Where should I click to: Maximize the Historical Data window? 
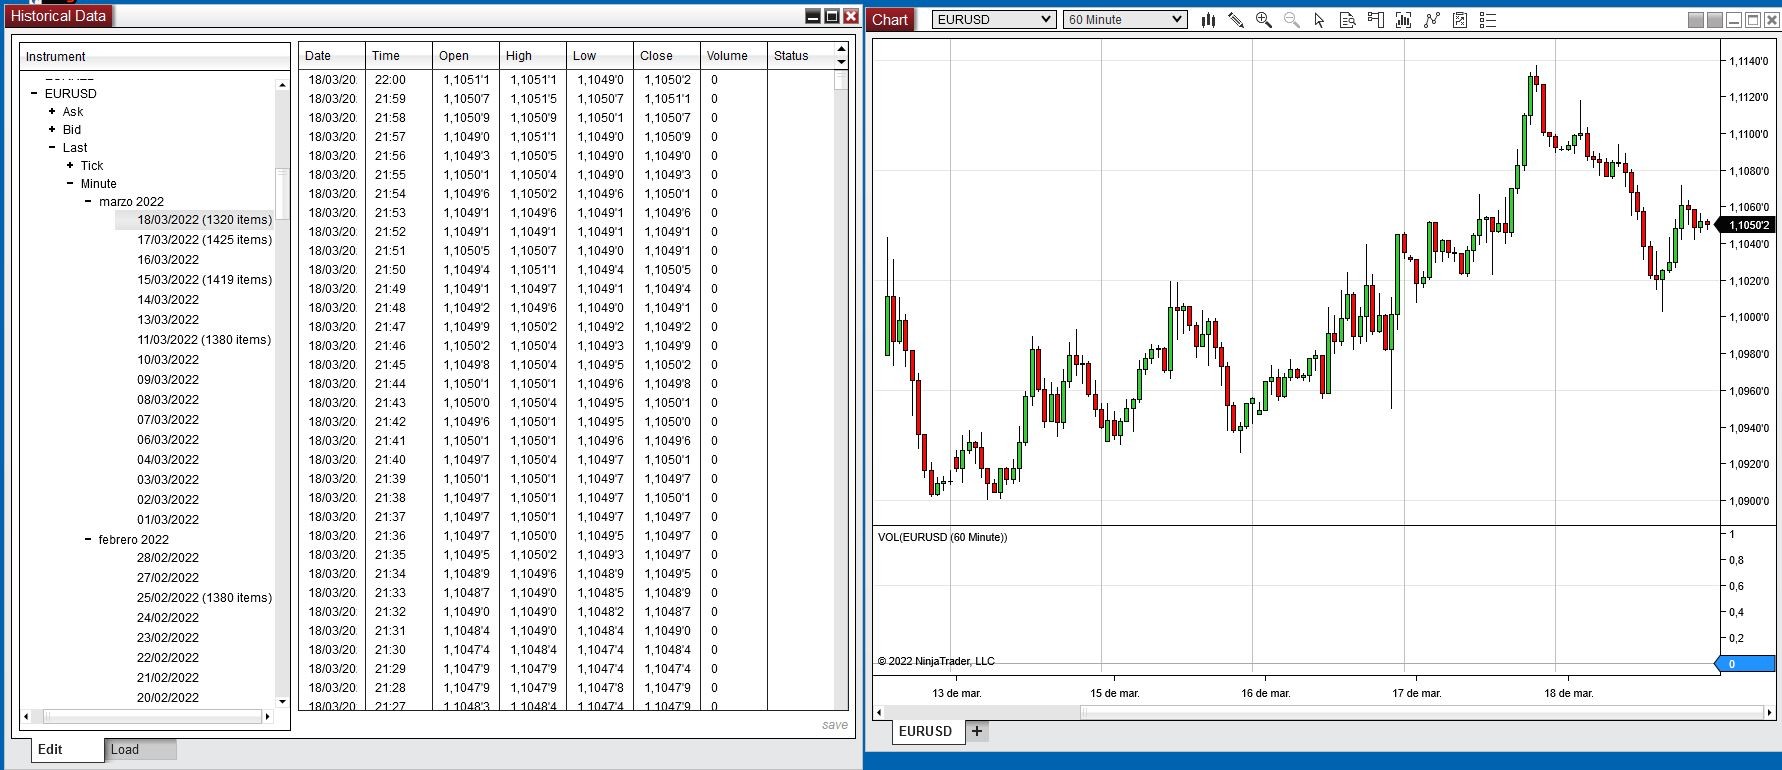point(832,16)
